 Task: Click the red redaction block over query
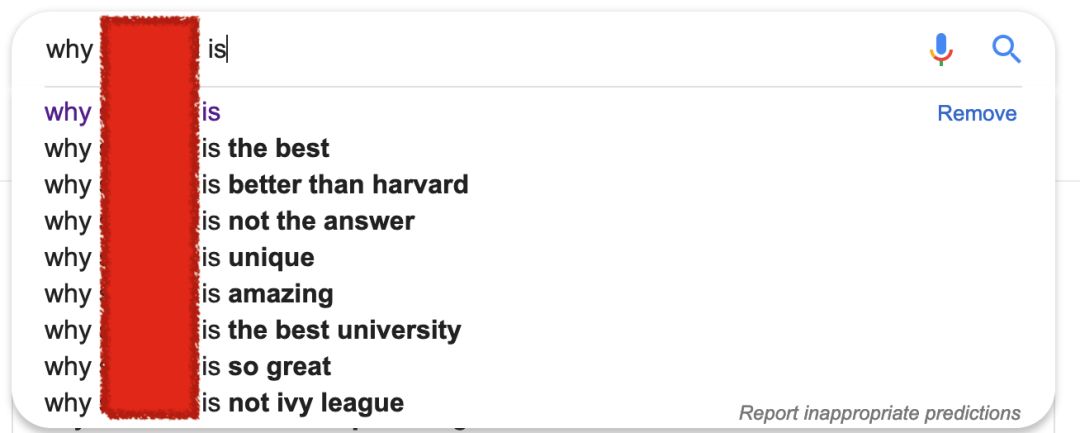(x=148, y=220)
